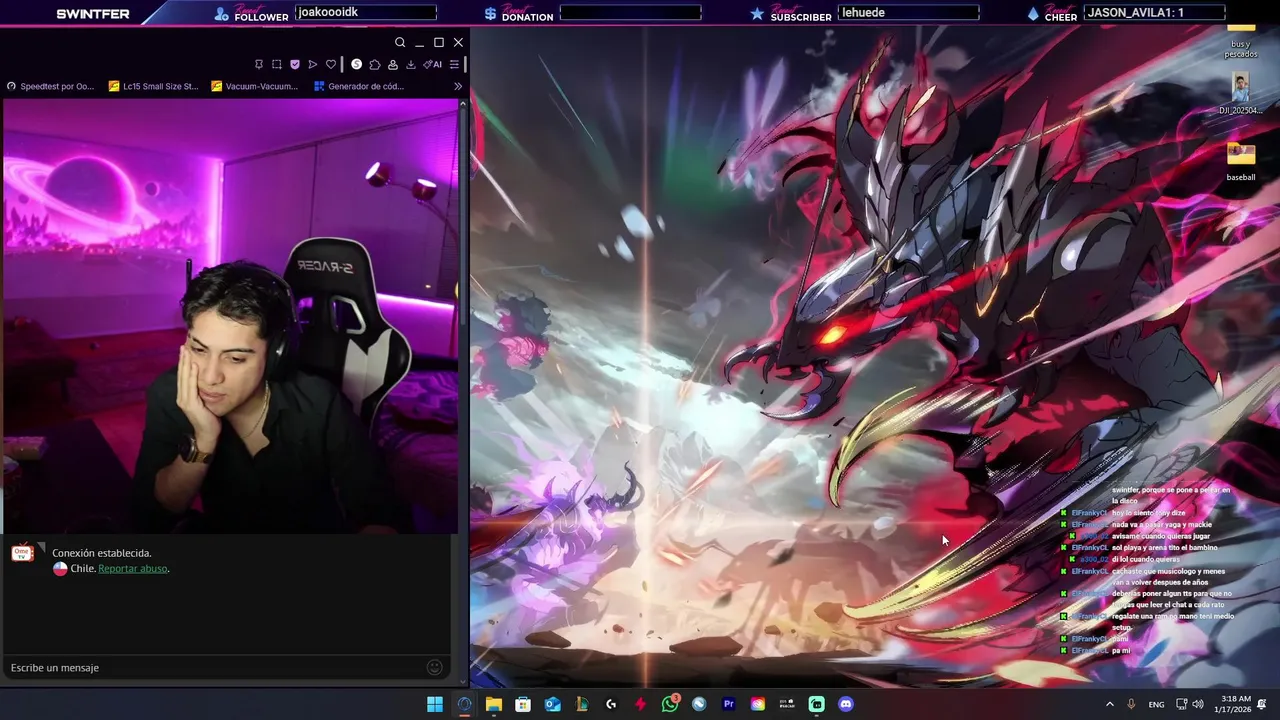Open Lc15 Small Size St... bookmark
Image resolution: width=1280 pixels, height=720 pixels.
point(154,86)
